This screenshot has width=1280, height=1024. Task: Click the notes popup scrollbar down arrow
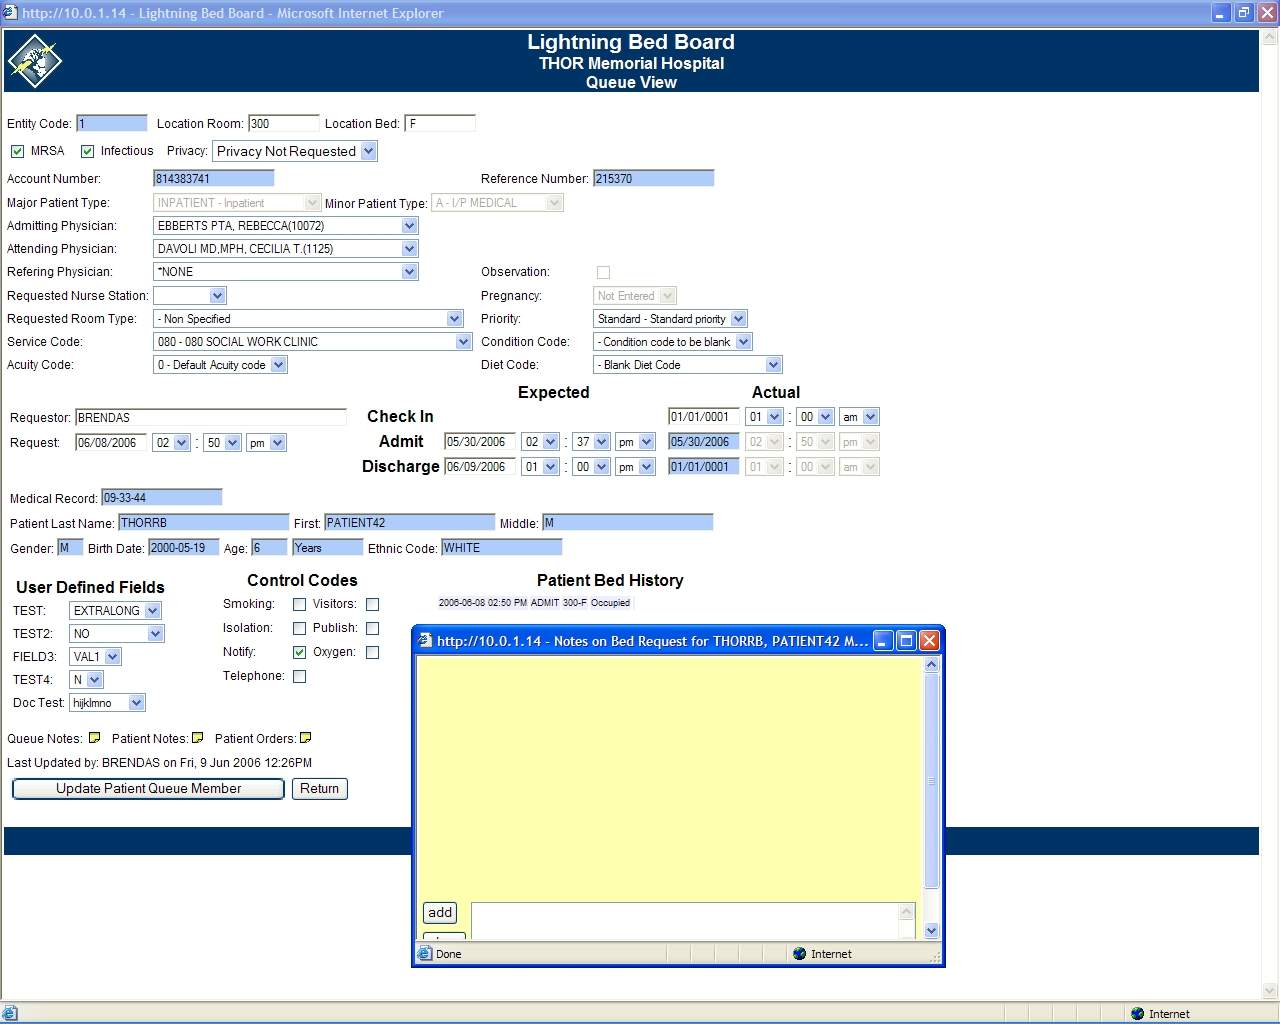pyautogui.click(x=931, y=931)
